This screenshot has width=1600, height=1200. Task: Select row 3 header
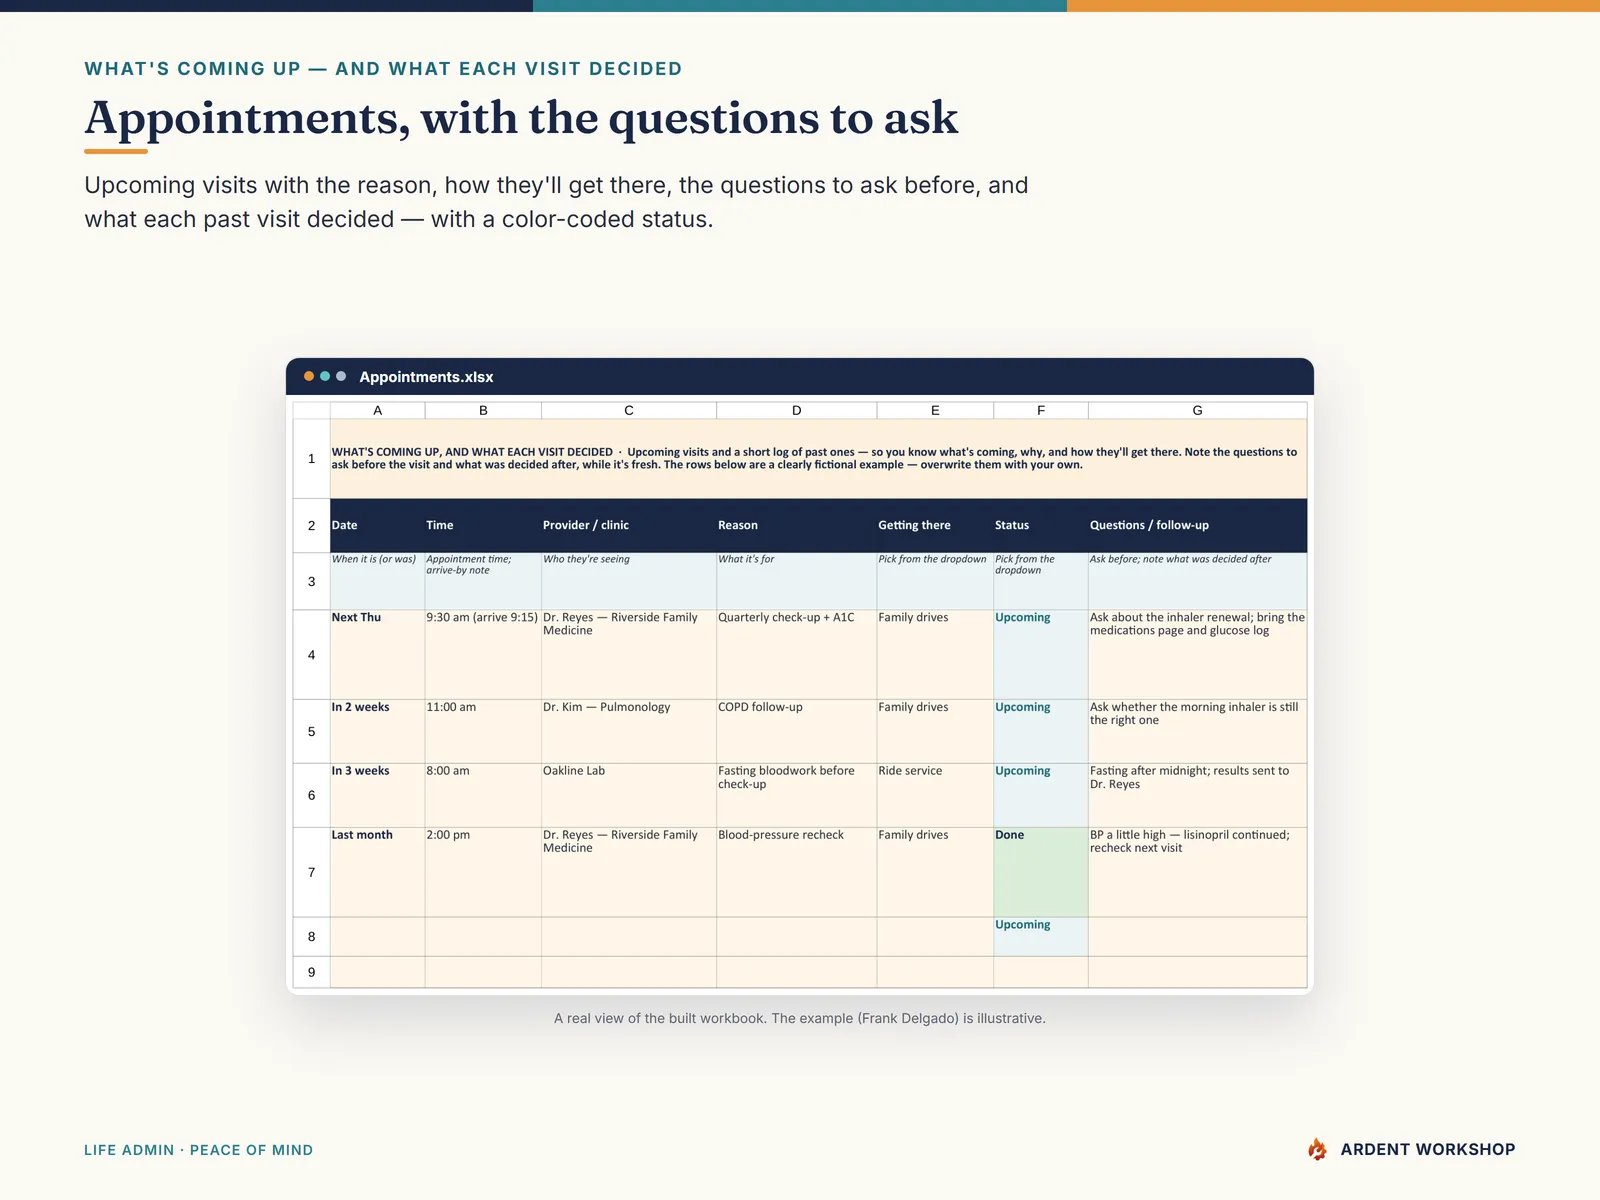(x=311, y=581)
